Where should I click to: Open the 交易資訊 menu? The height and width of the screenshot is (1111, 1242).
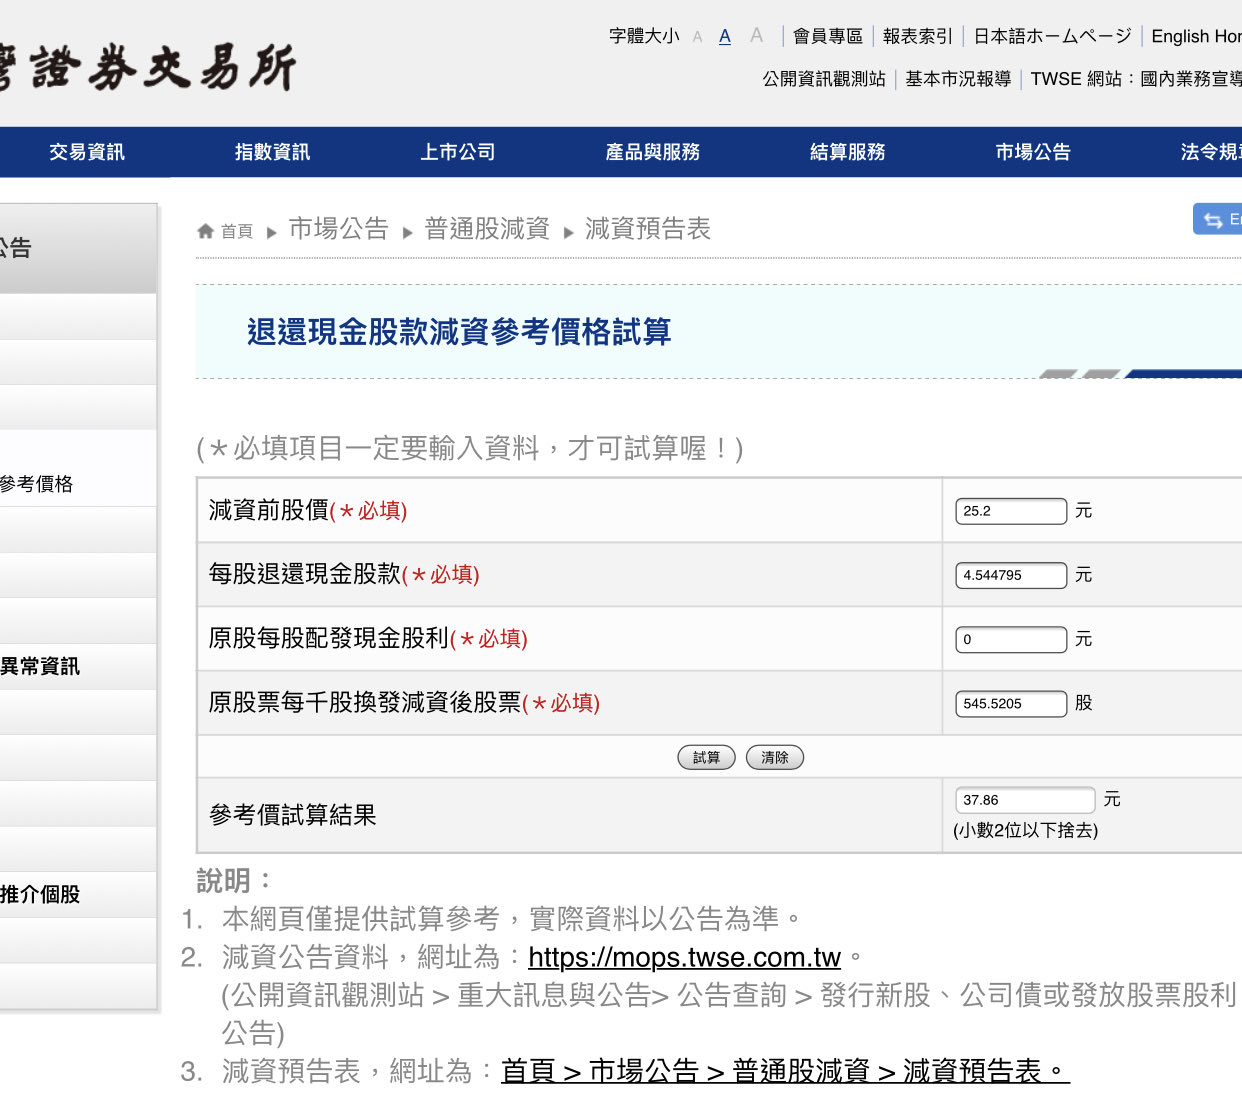click(x=87, y=152)
